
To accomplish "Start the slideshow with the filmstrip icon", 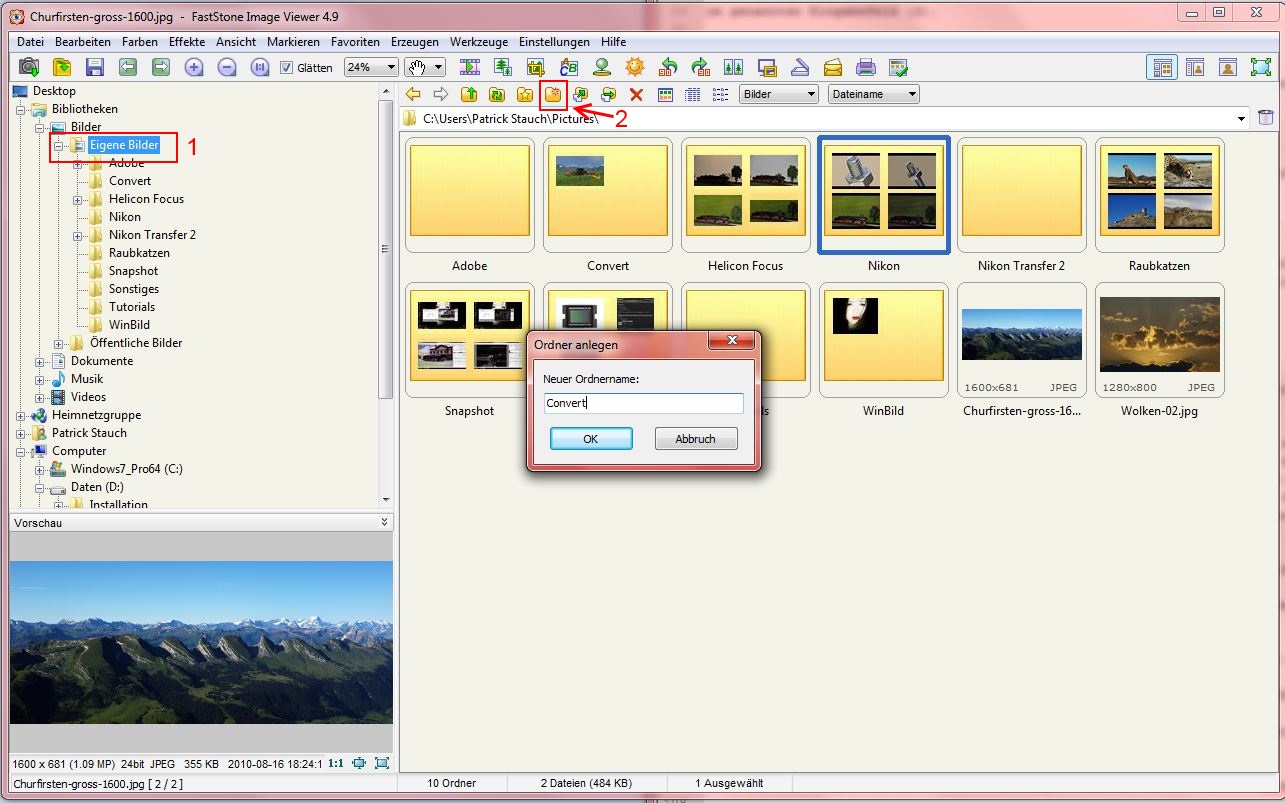I will tap(471, 67).
